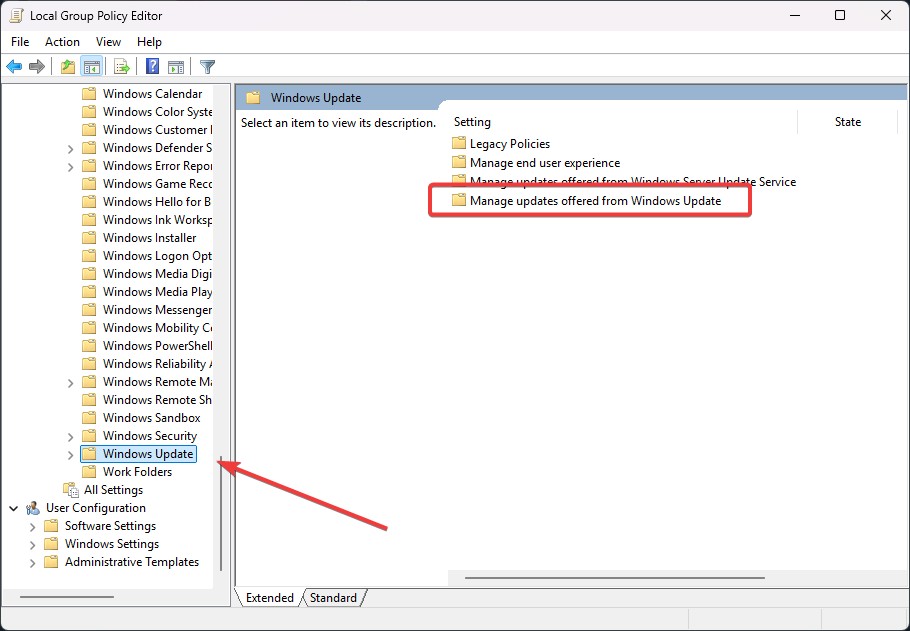Screen dimensions: 910x631
Task: Sort by the Setting column header
Action: (x=623, y=122)
